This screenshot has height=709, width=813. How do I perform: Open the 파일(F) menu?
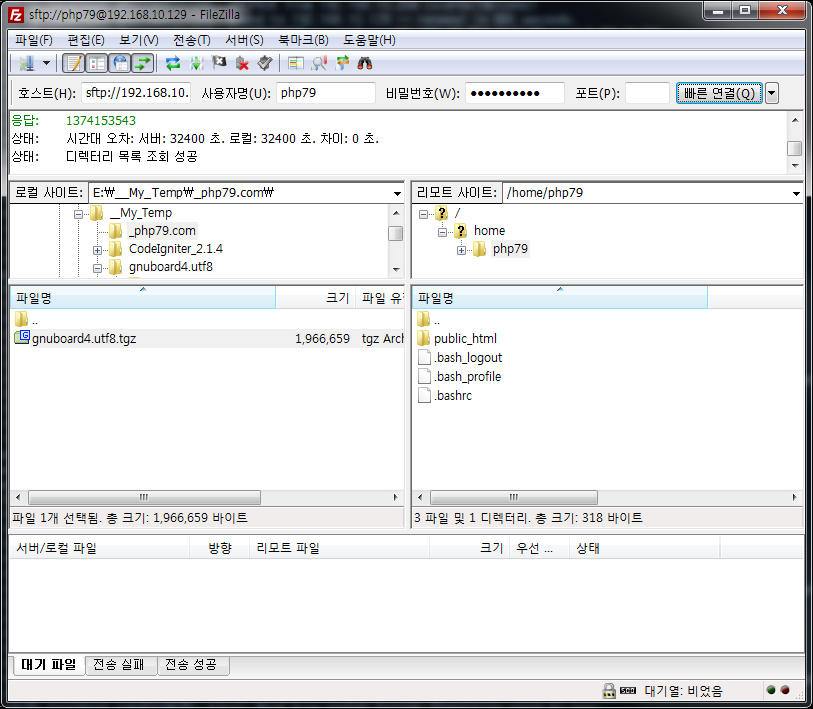tap(34, 40)
